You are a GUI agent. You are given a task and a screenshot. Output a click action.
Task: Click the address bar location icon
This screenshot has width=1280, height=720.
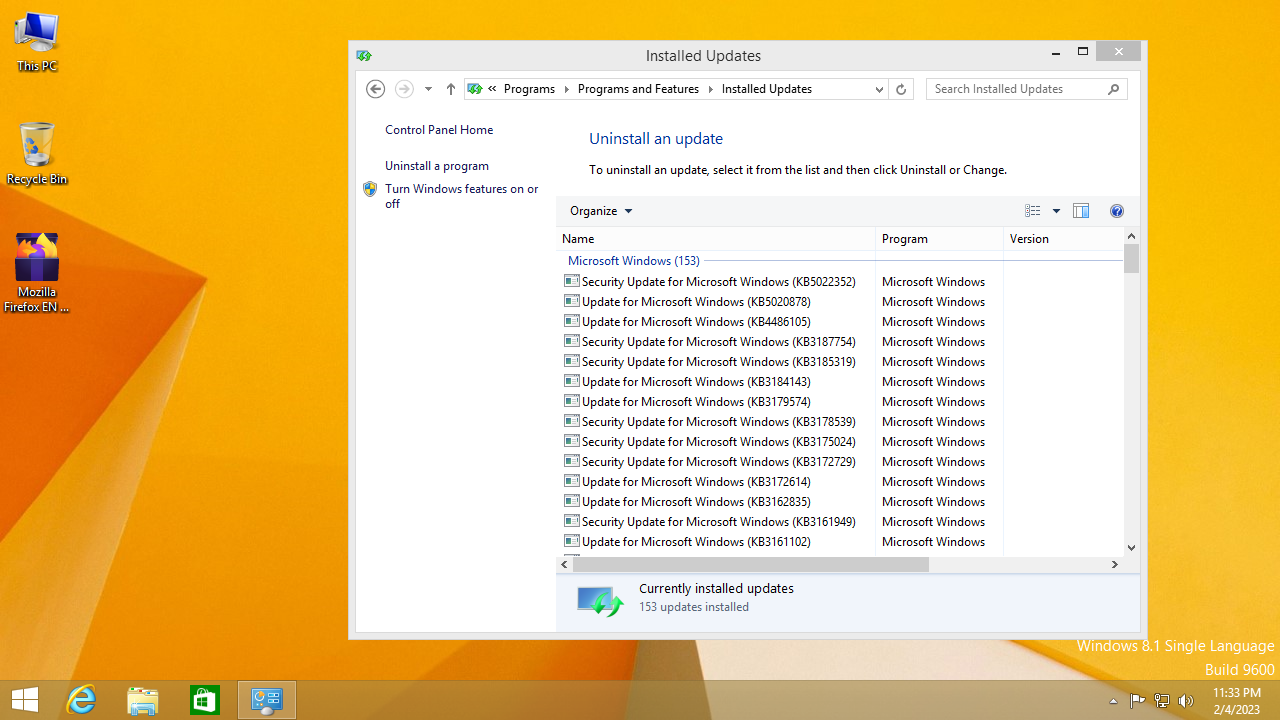[x=475, y=89]
